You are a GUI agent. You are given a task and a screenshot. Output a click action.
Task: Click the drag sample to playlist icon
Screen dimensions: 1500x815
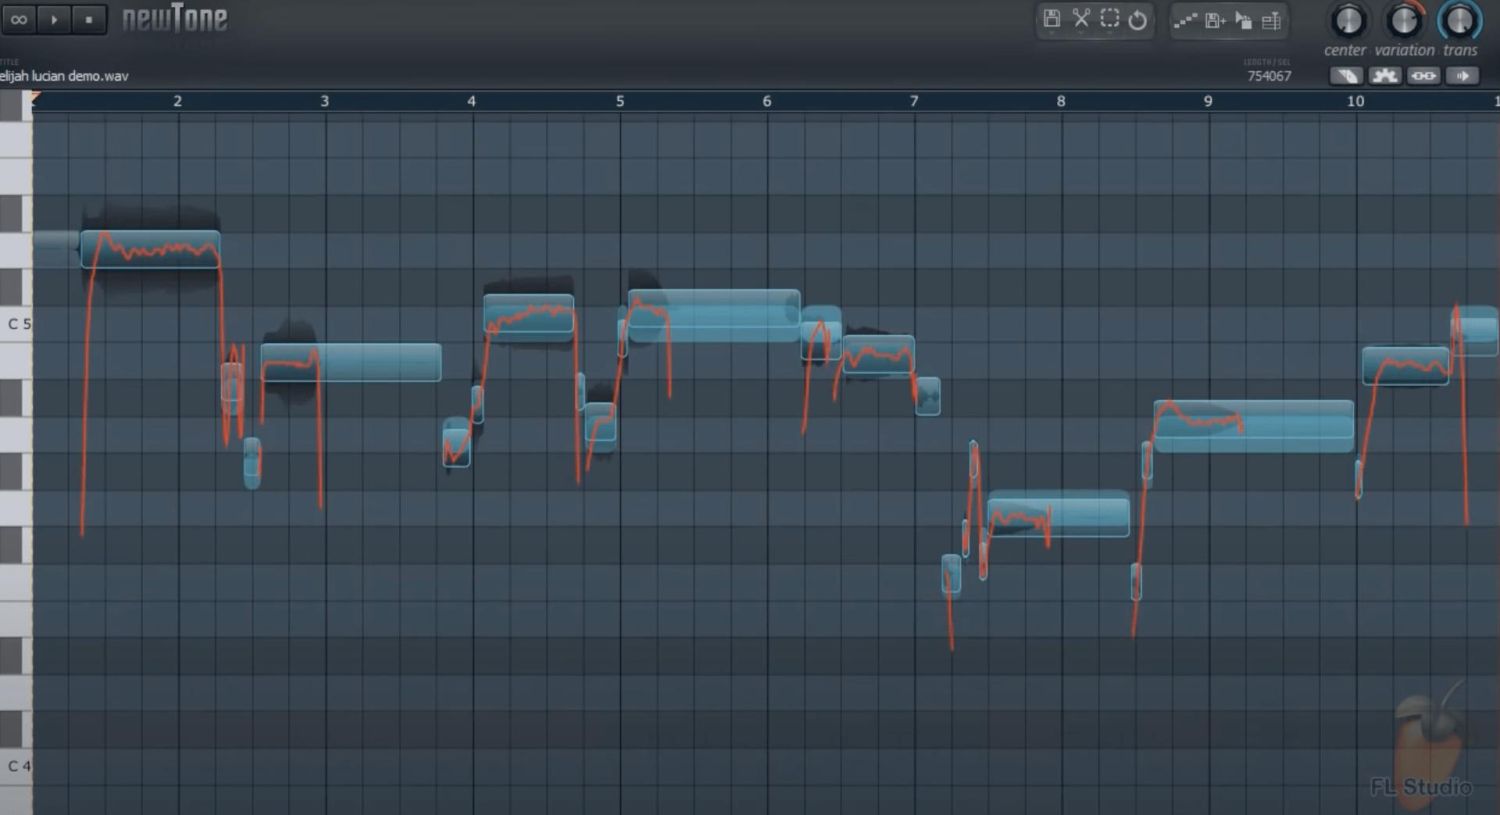1243,20
